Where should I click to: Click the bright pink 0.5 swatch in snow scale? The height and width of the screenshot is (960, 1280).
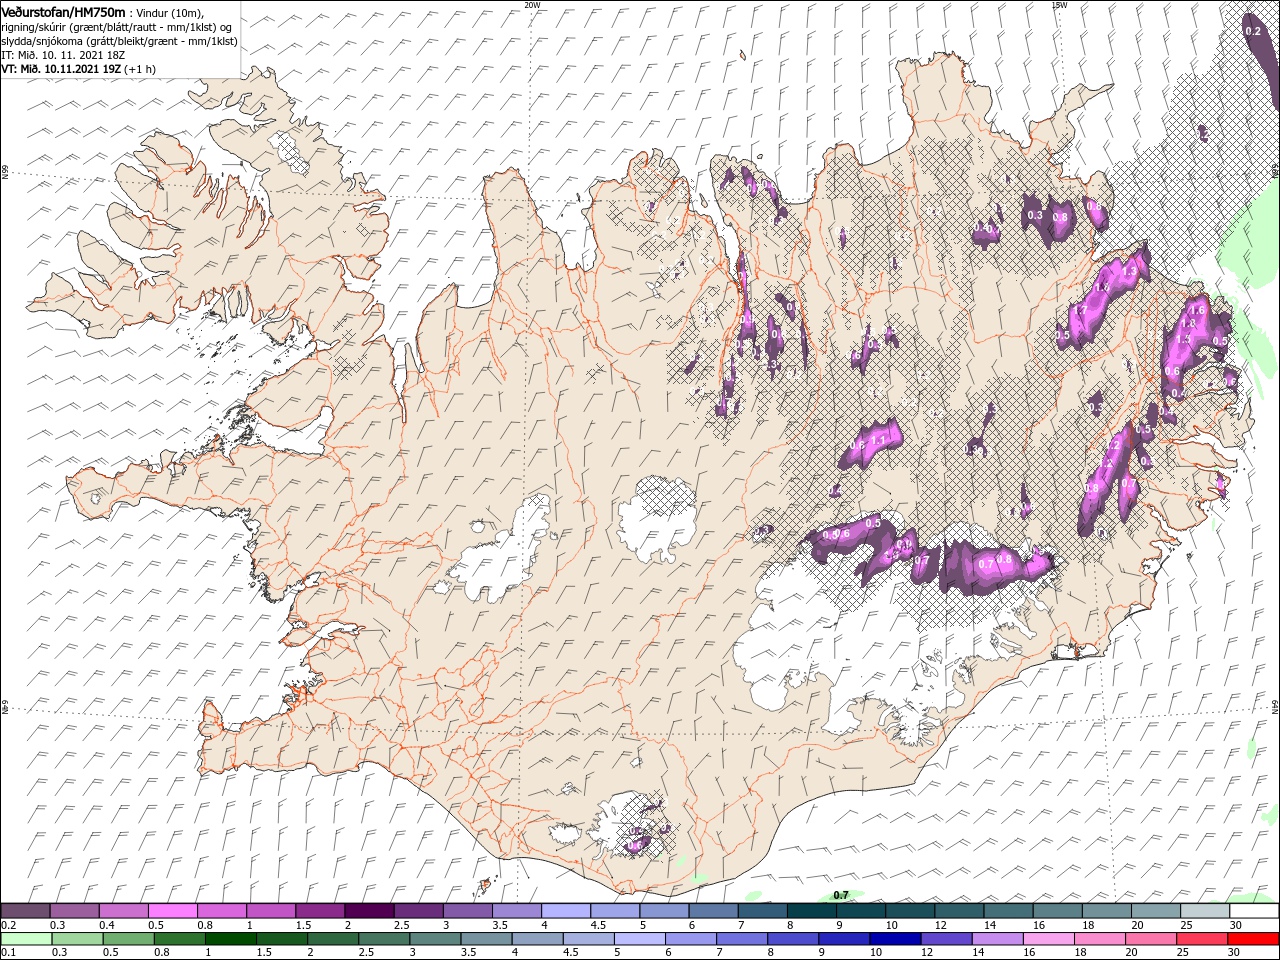(173, 911)
